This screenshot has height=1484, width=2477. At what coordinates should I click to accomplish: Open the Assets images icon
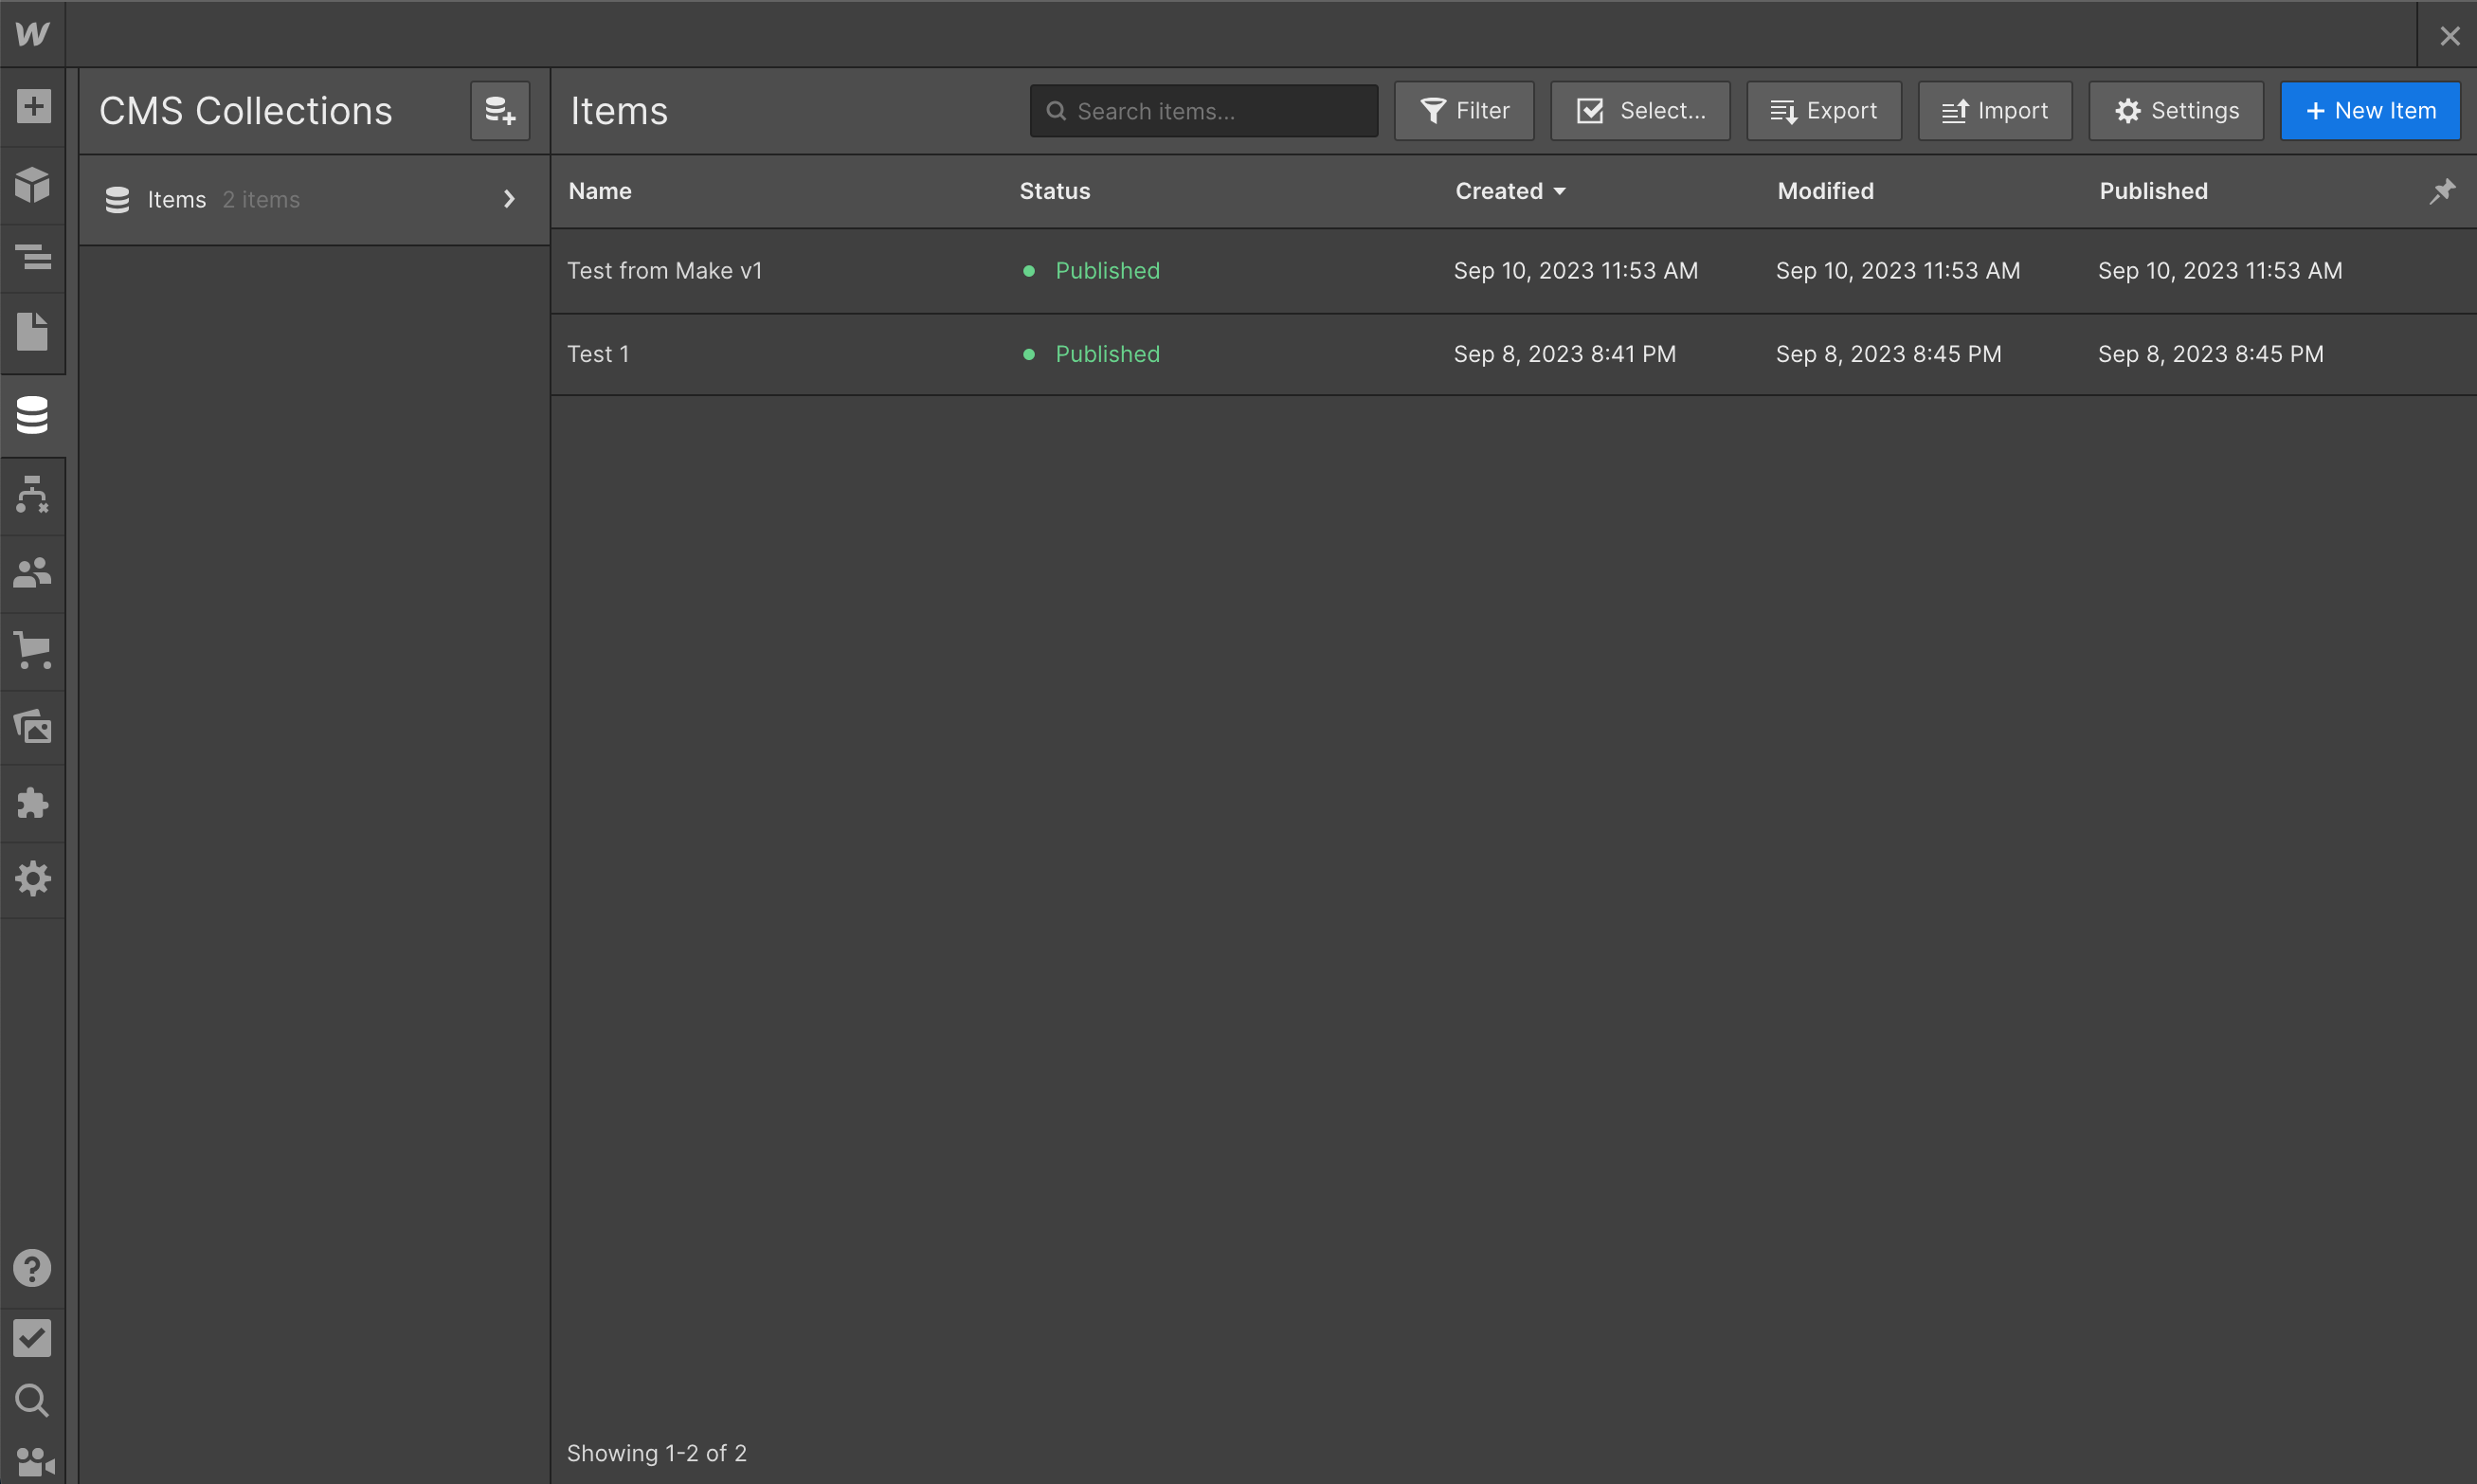coord(33,727)
